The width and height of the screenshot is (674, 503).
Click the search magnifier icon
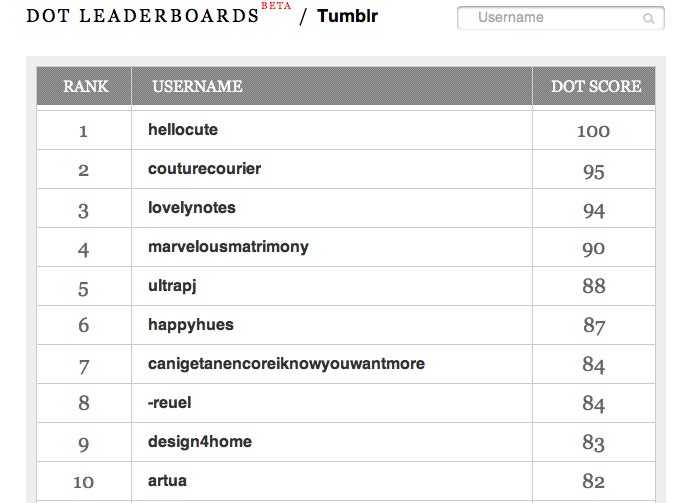tap(648, 18)
